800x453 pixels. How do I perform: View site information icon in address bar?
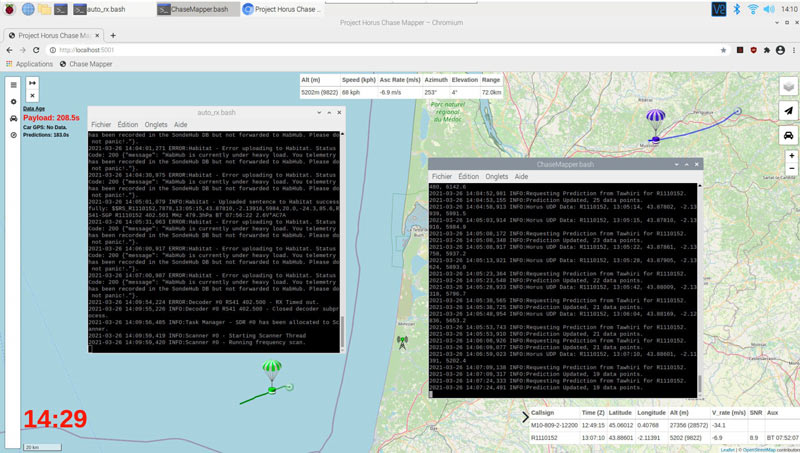(x=52, y=50)
